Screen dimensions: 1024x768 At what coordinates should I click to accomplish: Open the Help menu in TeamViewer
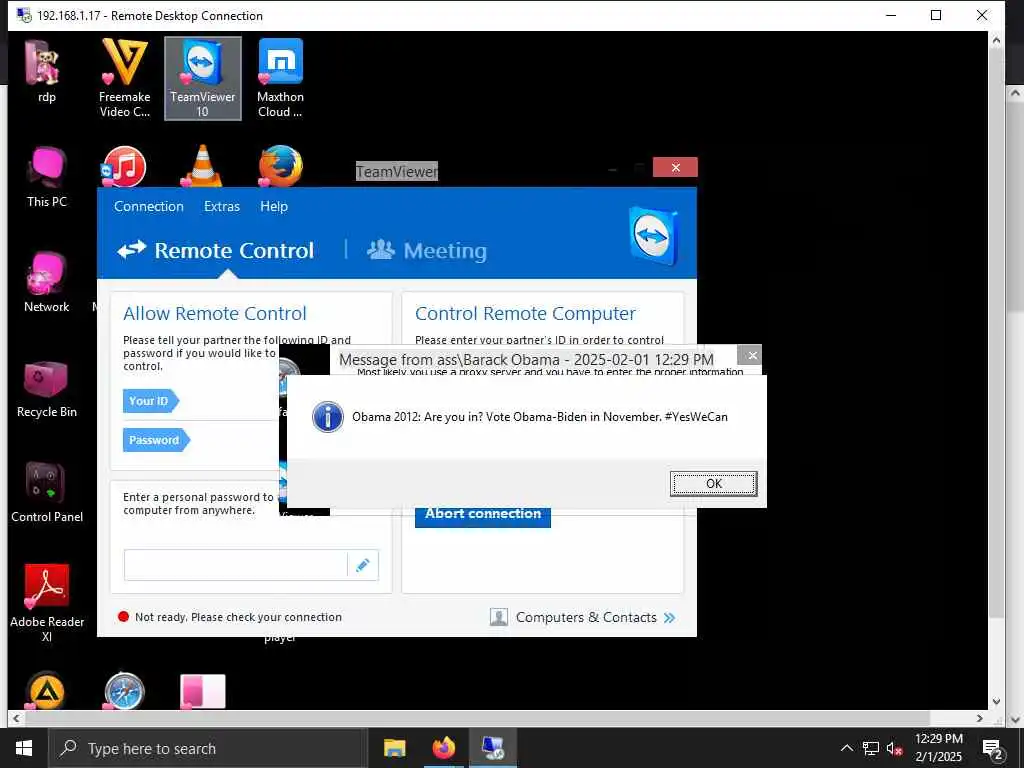pos(274,206)
